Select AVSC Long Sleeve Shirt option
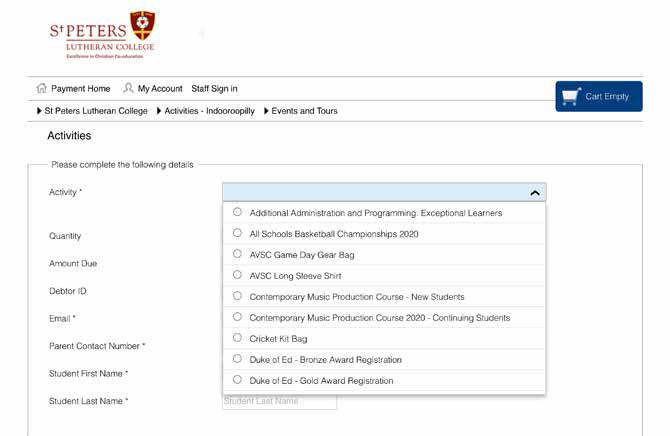This screenshot has height=436, width=670. pyautogui.click(x=237, y=275)
